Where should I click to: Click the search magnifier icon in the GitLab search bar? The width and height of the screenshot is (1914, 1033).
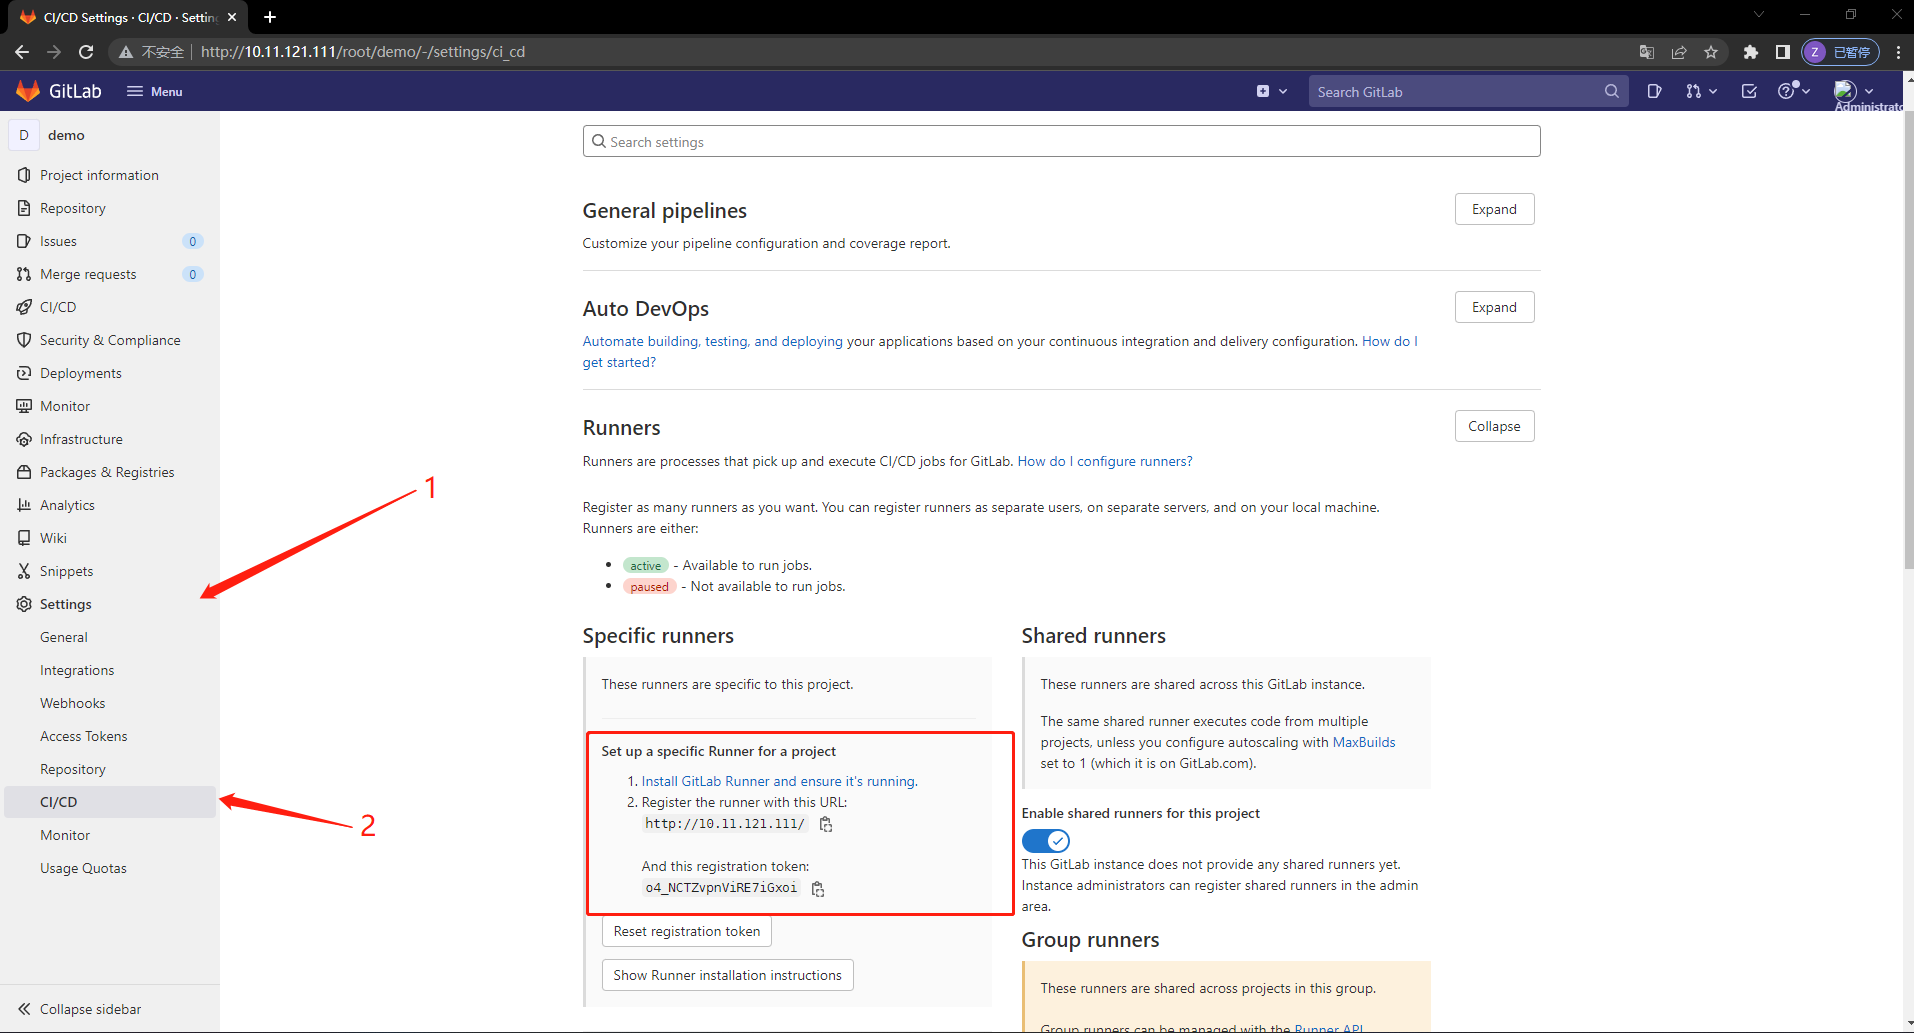[1611, 91]
